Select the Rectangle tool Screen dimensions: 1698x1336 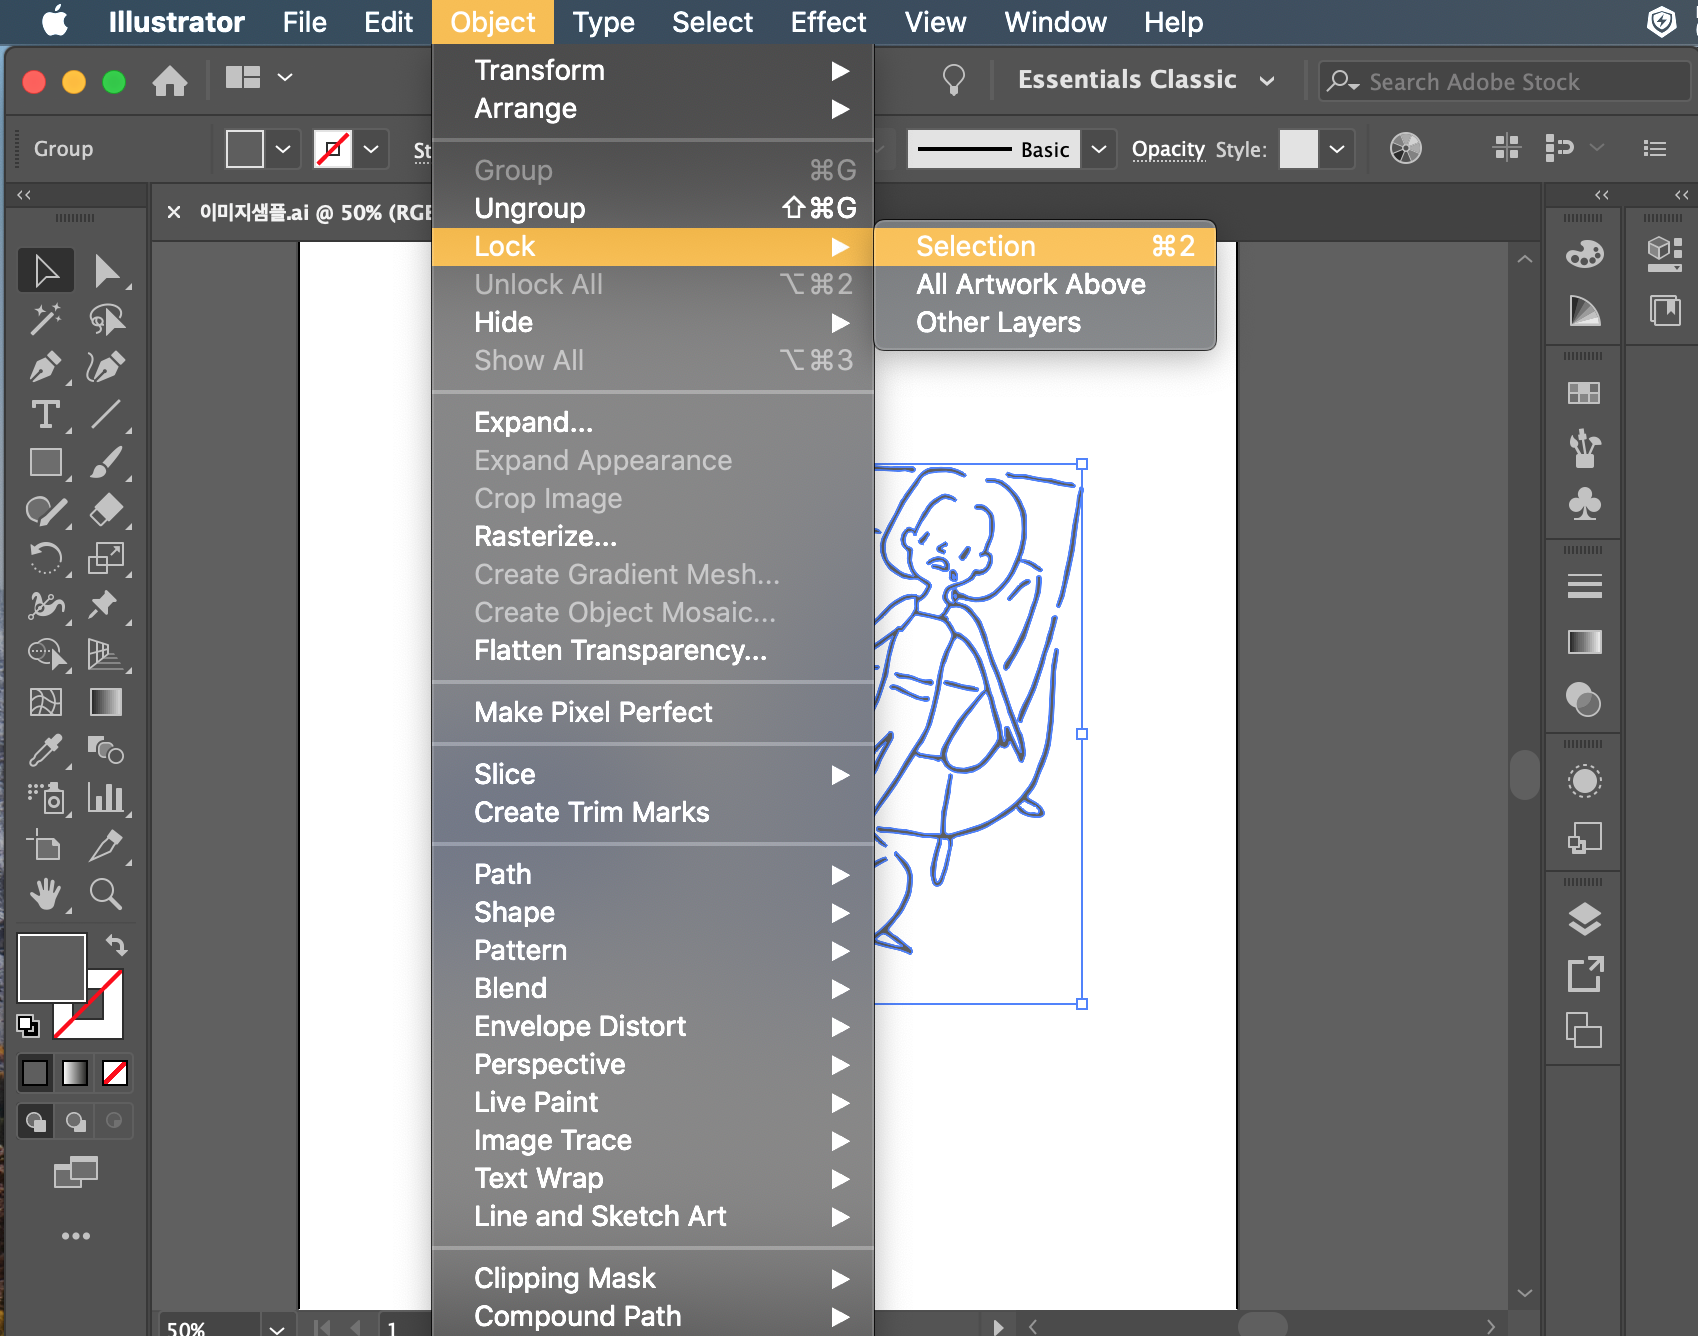(x=45, y=462)
